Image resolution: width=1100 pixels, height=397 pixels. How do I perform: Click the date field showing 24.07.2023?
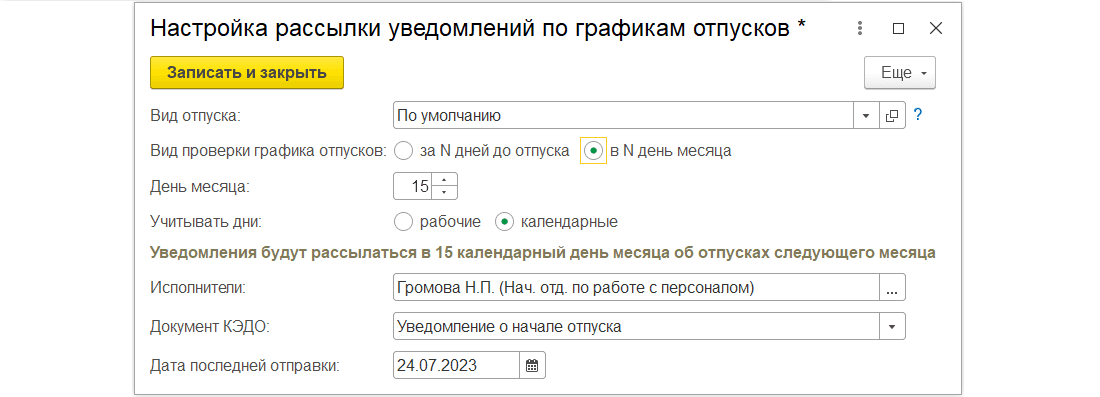(457, 365)
